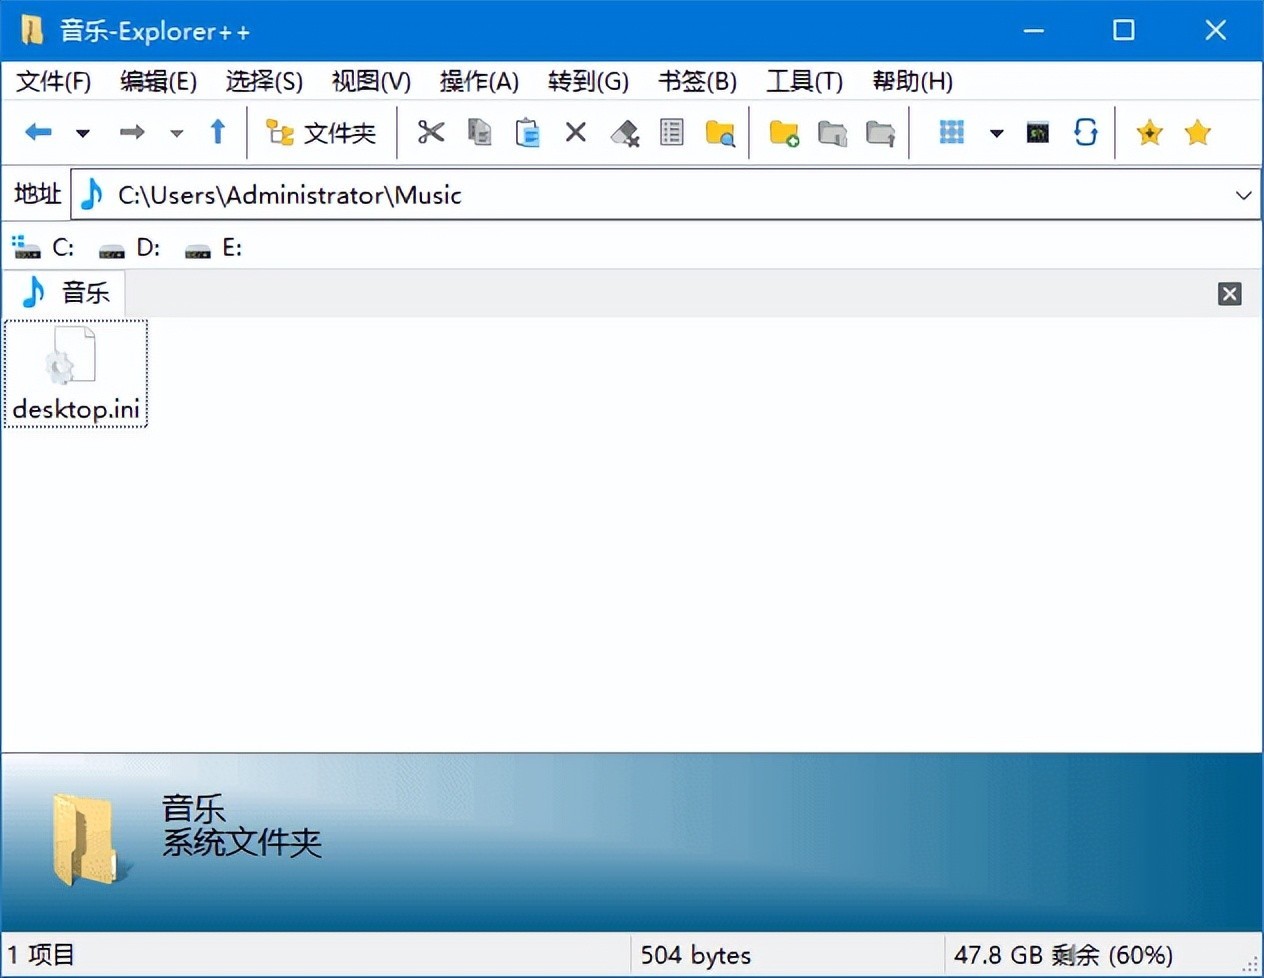Viewport: 1264px width, 978px height.
Task: Click the 1 项目 status text
Action: pyautogui.click(x=42, y=955)
